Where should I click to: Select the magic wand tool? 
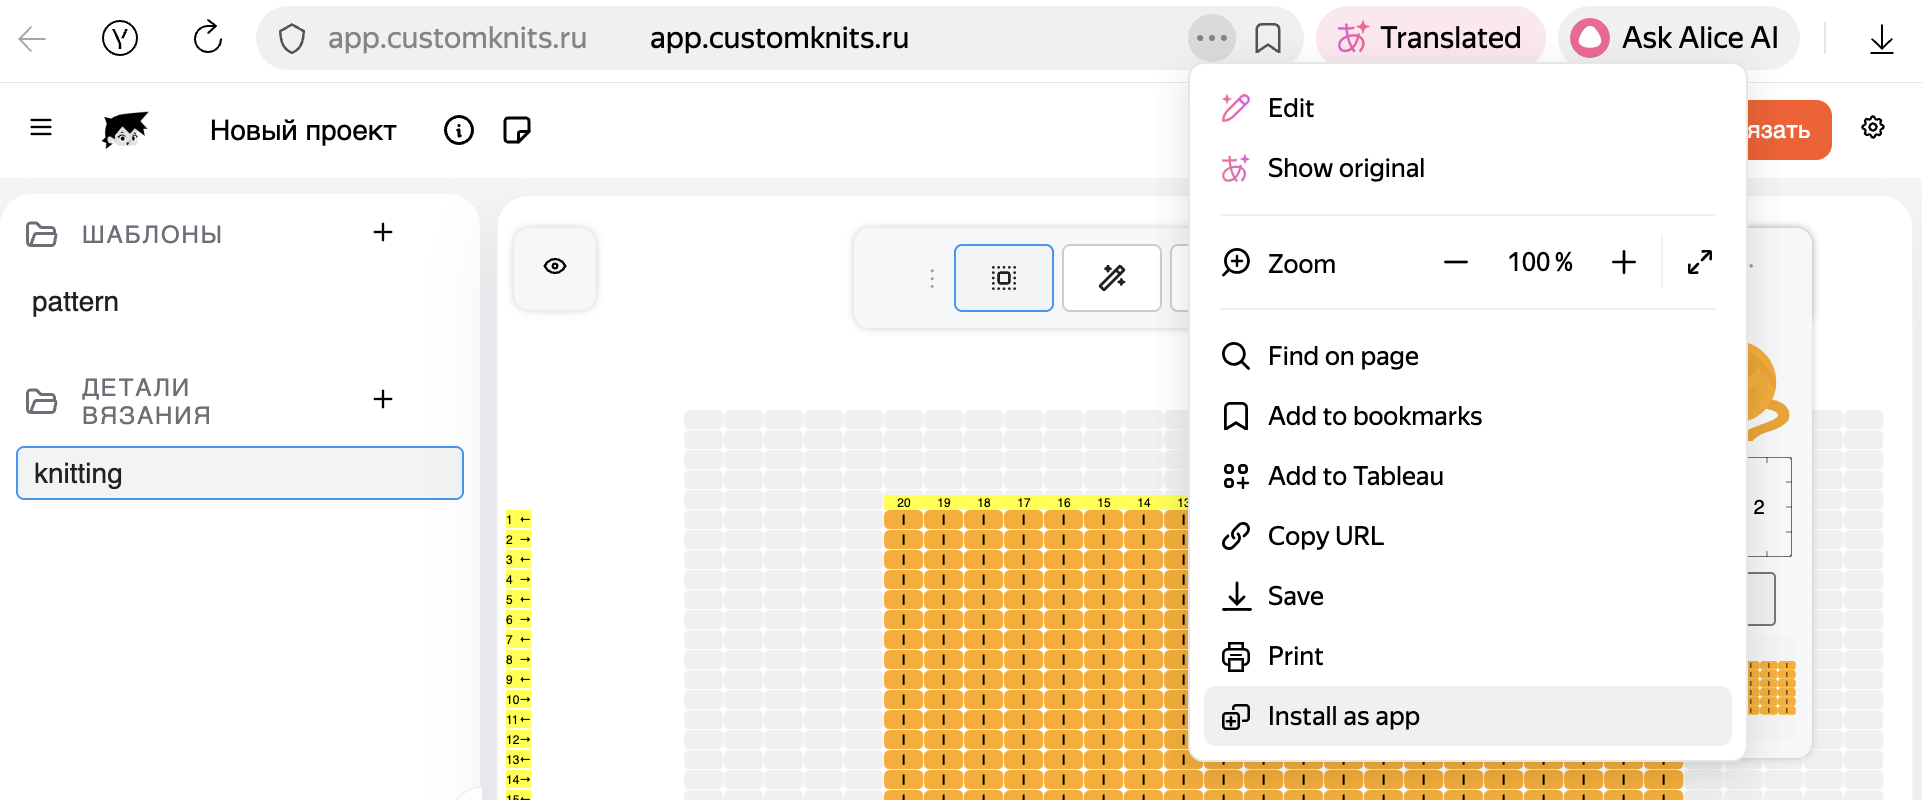pyautogui.click(x=1111, y=278)
